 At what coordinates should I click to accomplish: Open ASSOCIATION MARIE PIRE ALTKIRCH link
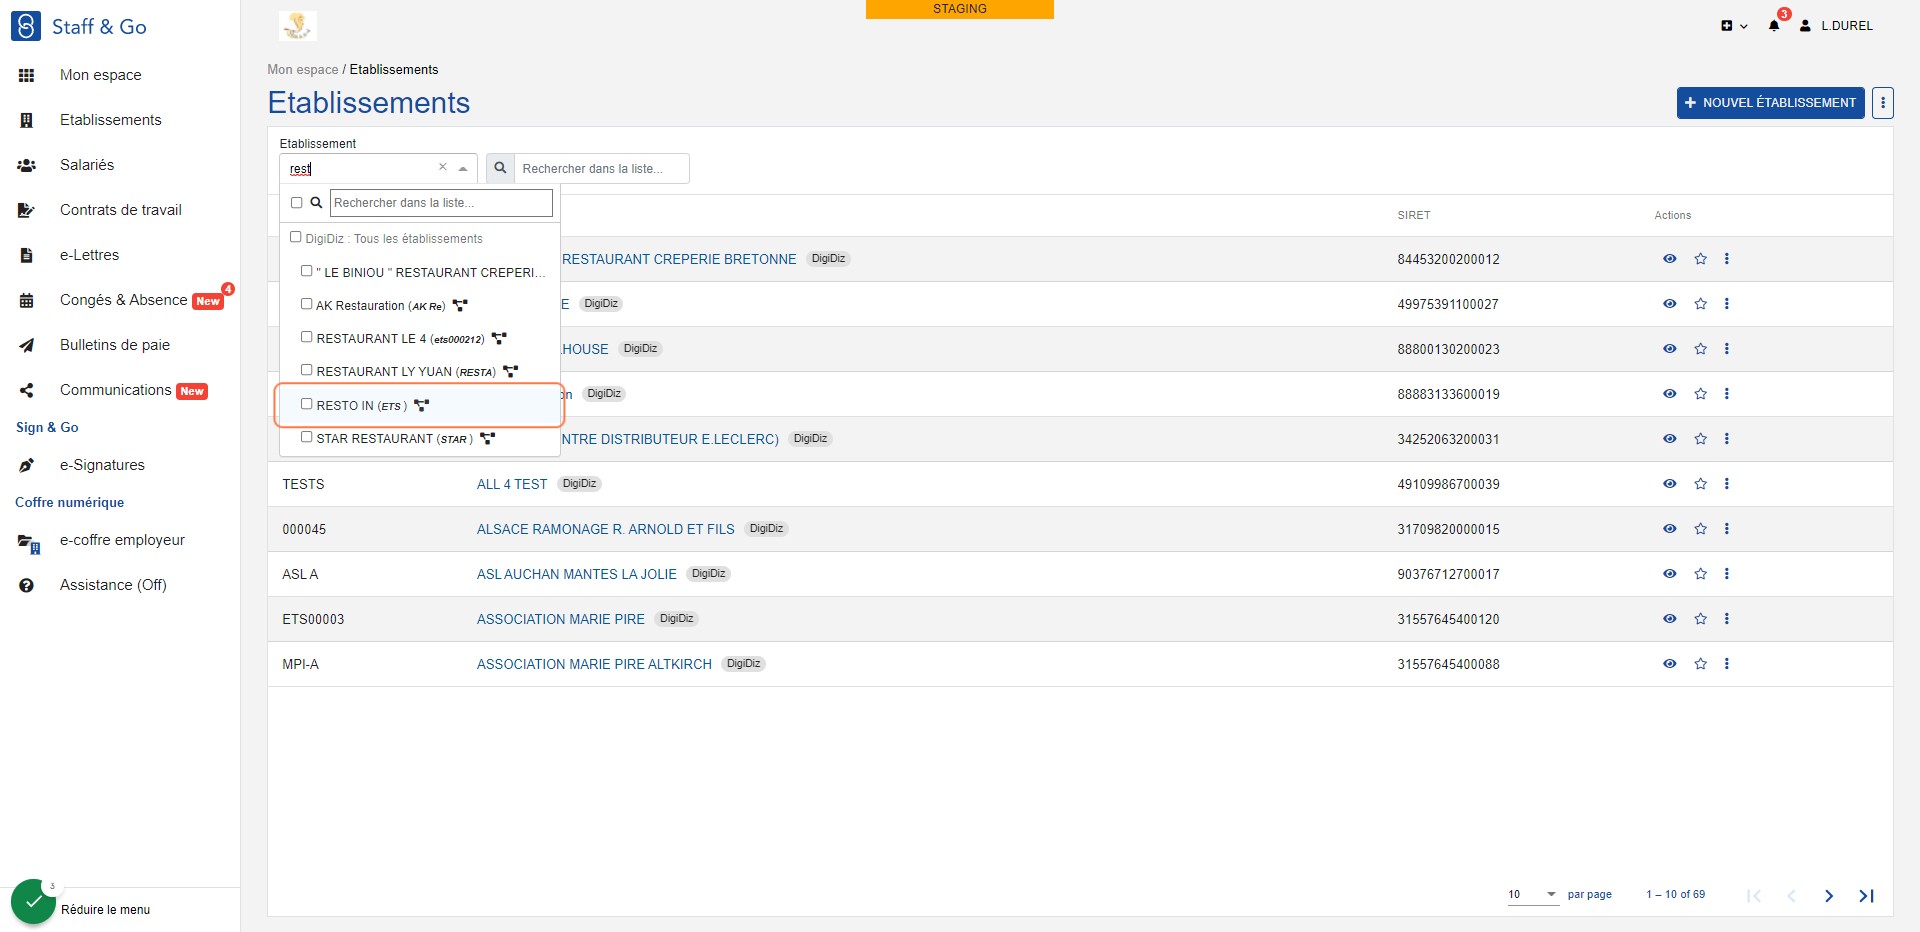coord(594,664)
